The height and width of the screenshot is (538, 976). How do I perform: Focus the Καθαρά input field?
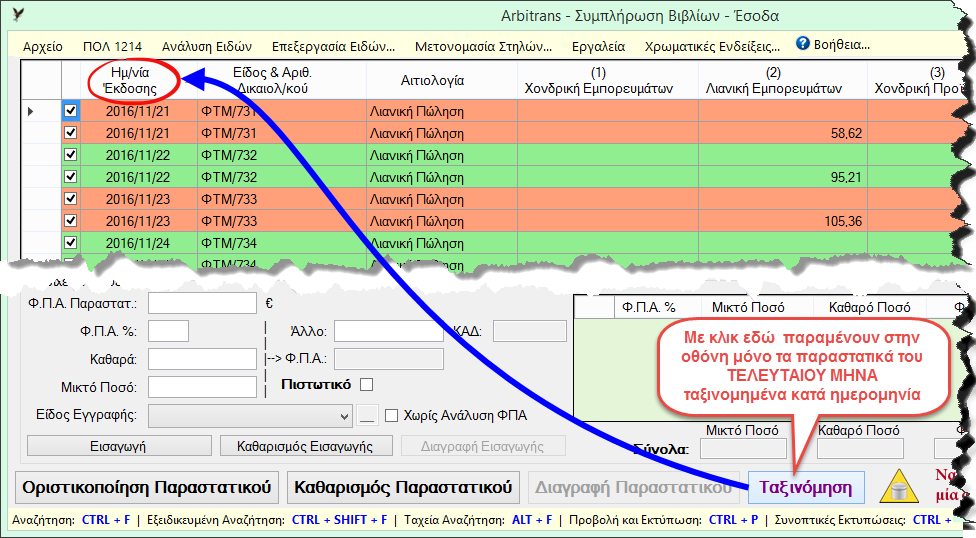coord(202,359)
